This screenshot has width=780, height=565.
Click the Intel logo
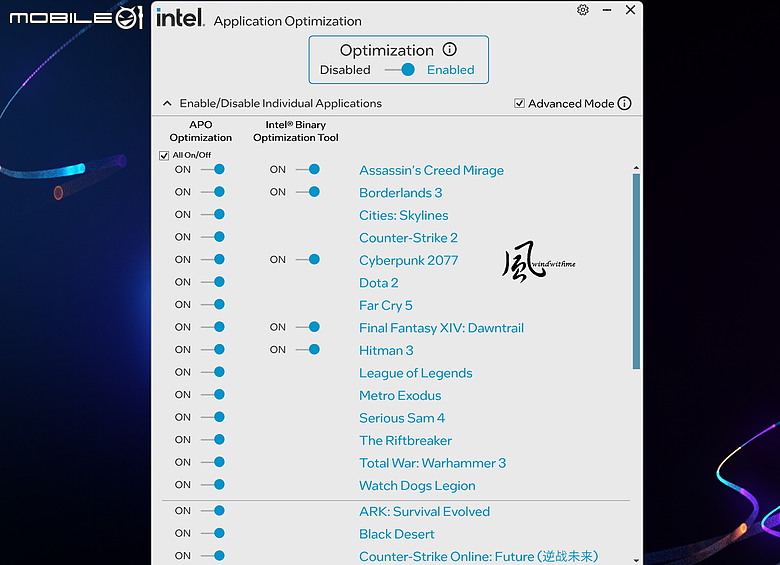point(180,18)
